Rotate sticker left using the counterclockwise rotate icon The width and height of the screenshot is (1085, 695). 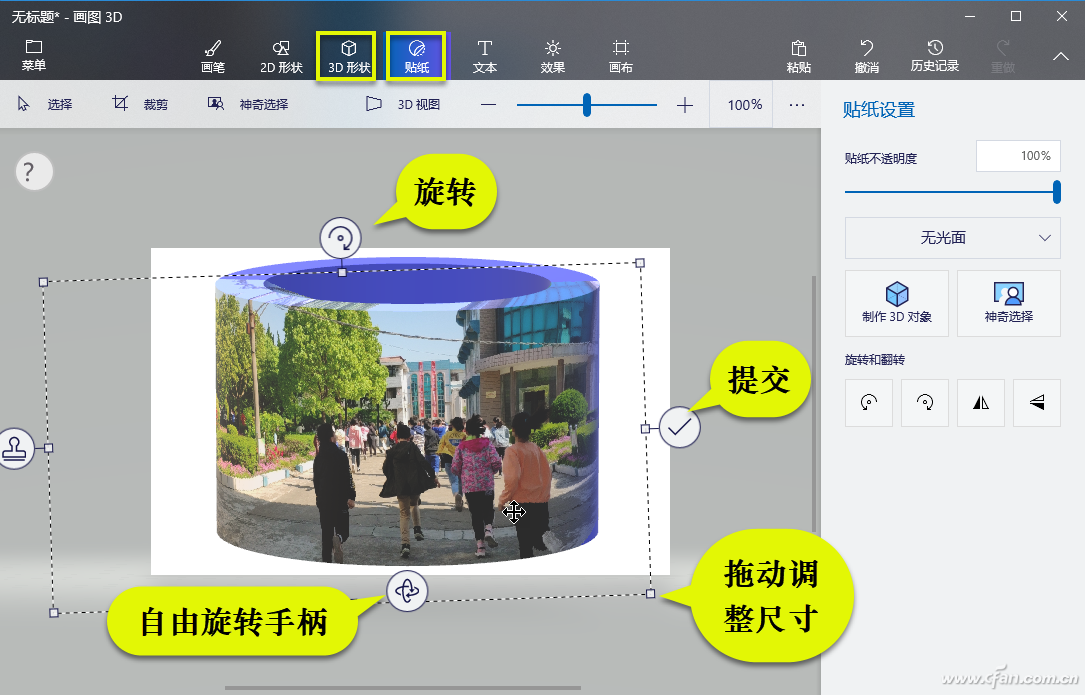(868, 402)
